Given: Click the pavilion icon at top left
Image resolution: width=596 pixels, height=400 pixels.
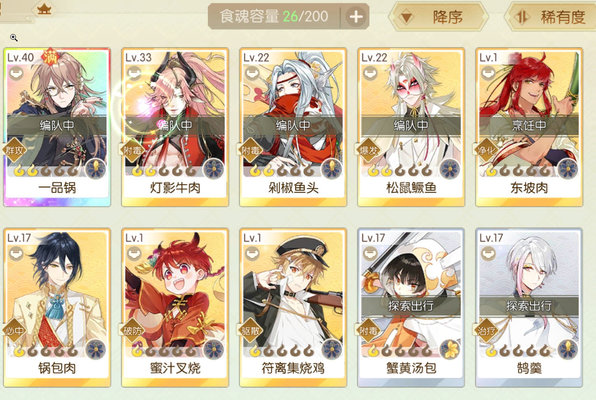Looking at the screenshot, I should (x=44, y=8).
